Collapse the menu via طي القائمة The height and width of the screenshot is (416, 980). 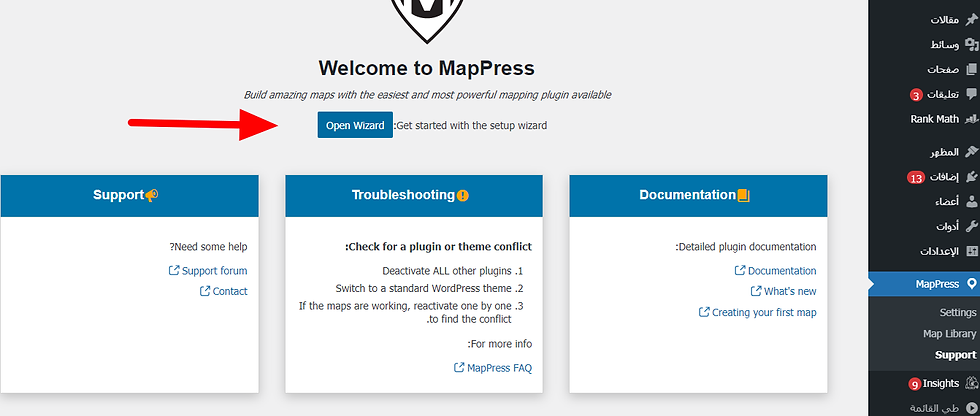(x=924, y=408)
